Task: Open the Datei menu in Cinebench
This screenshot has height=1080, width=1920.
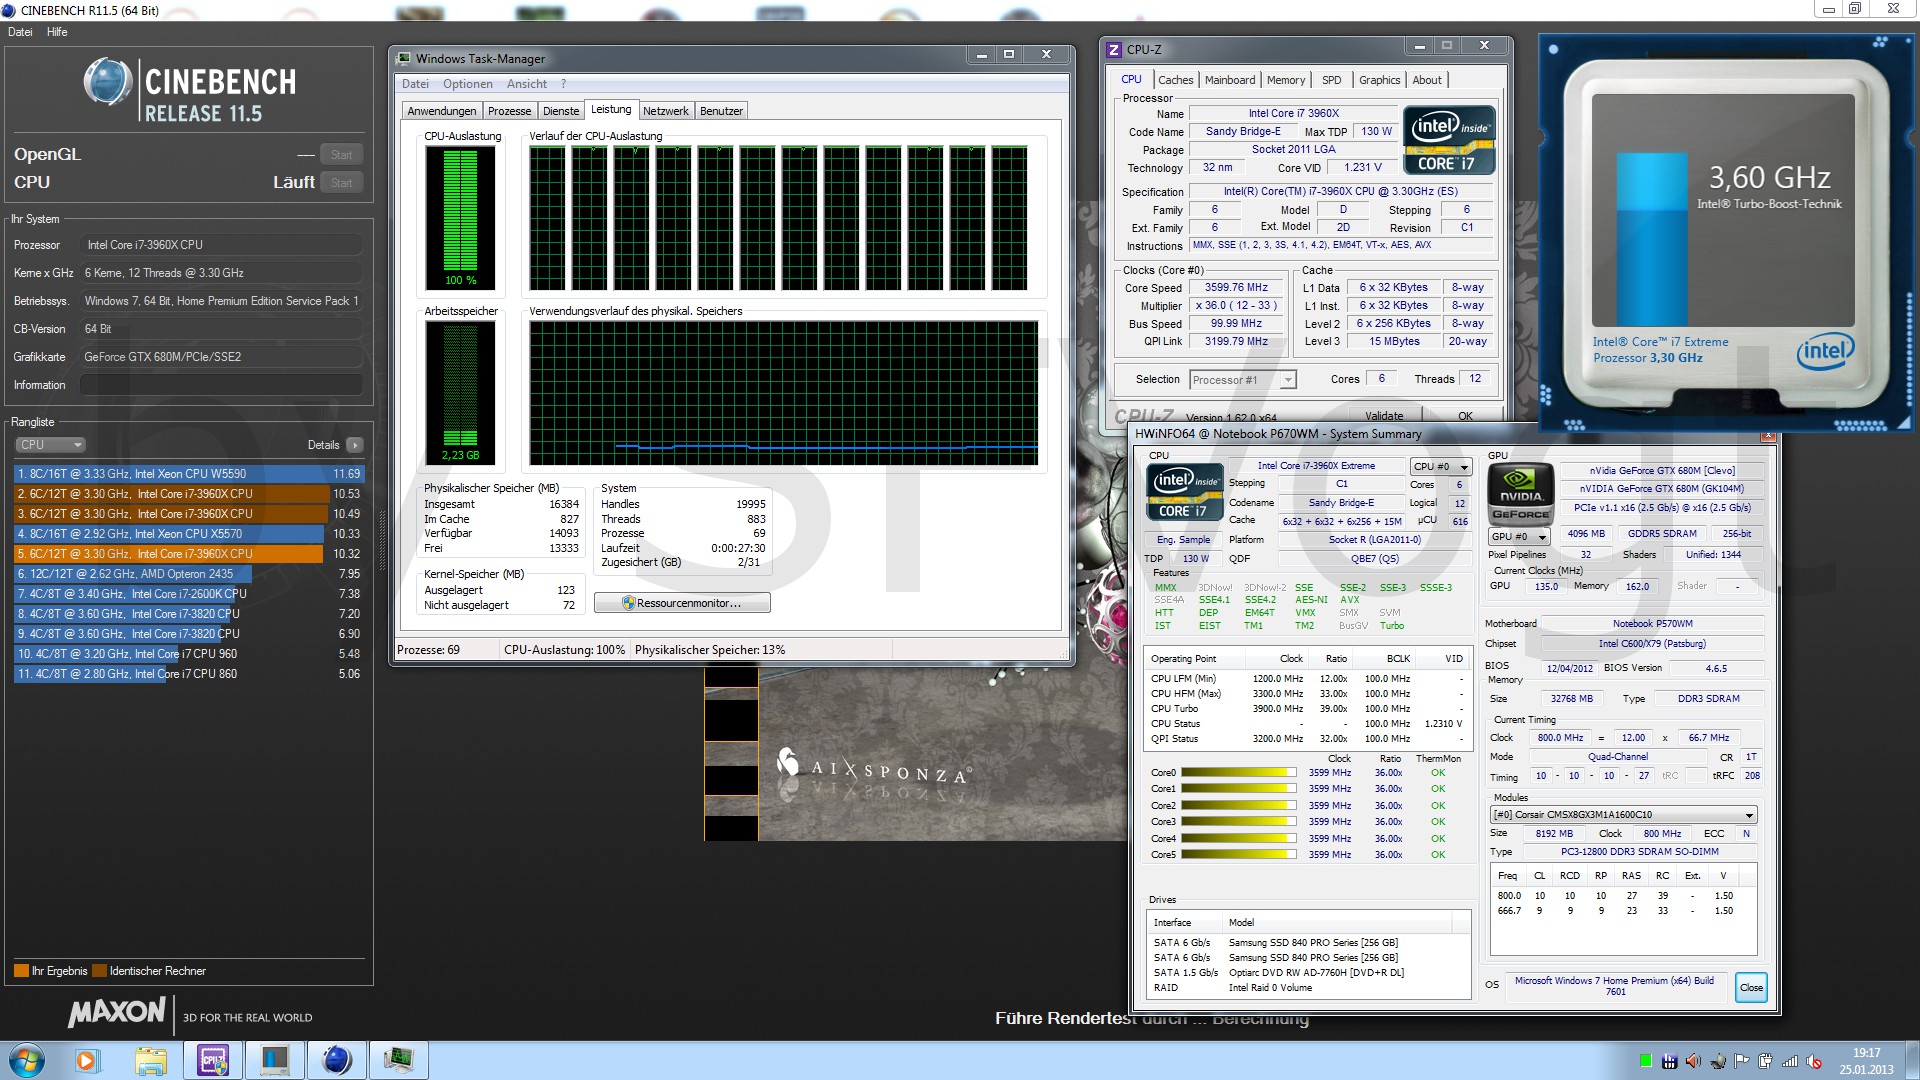Action: 20,32
